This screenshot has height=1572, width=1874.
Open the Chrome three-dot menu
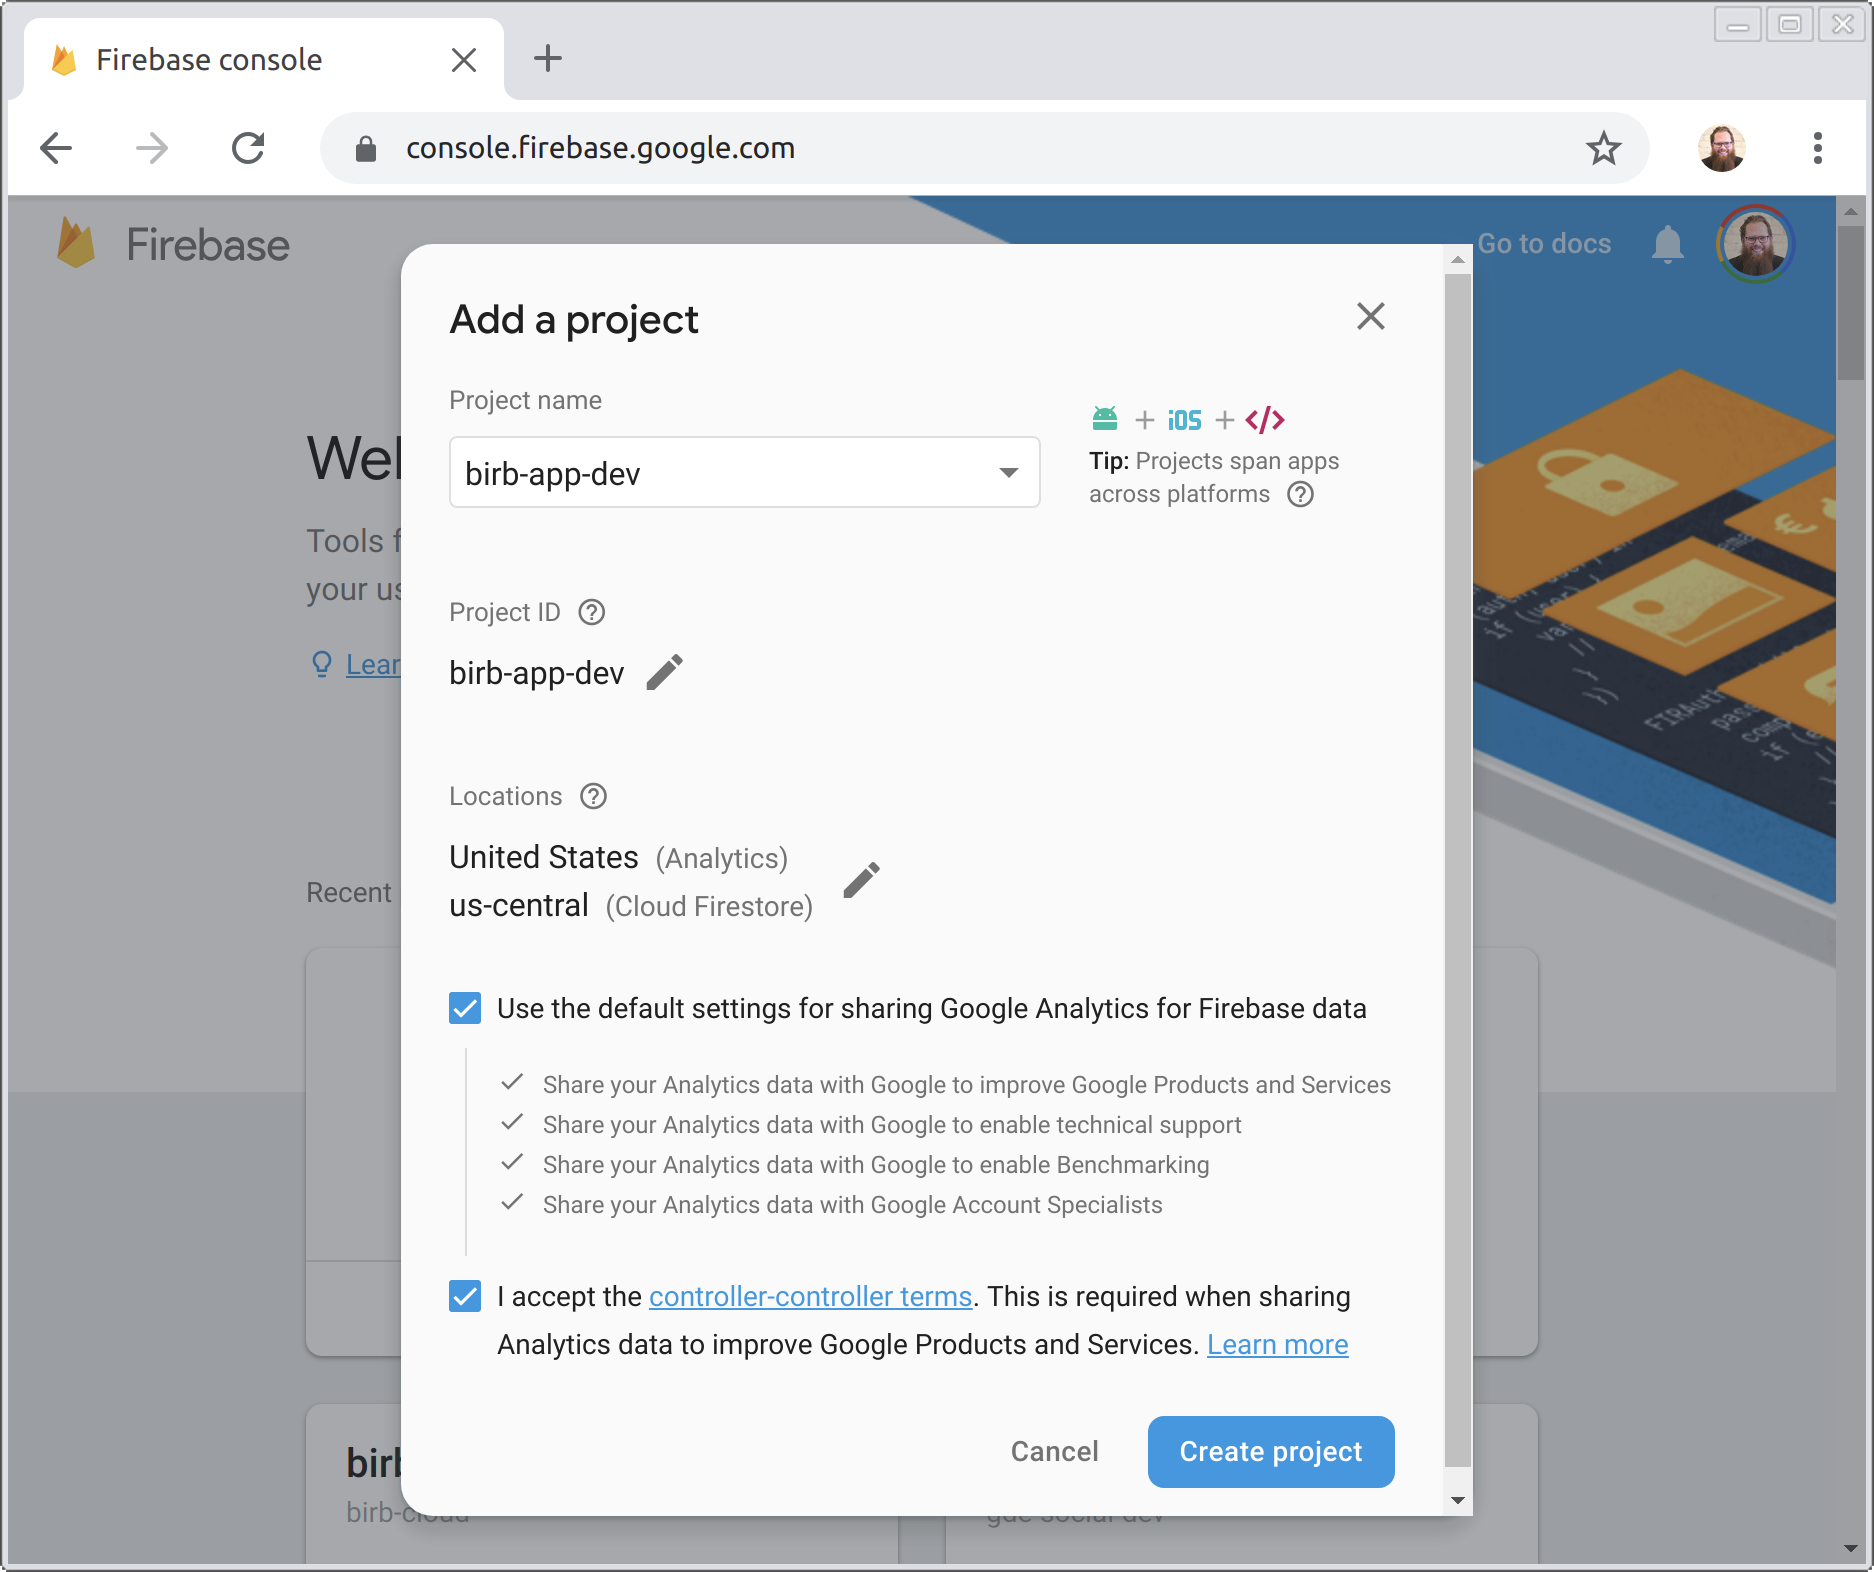click(1819, 147)
